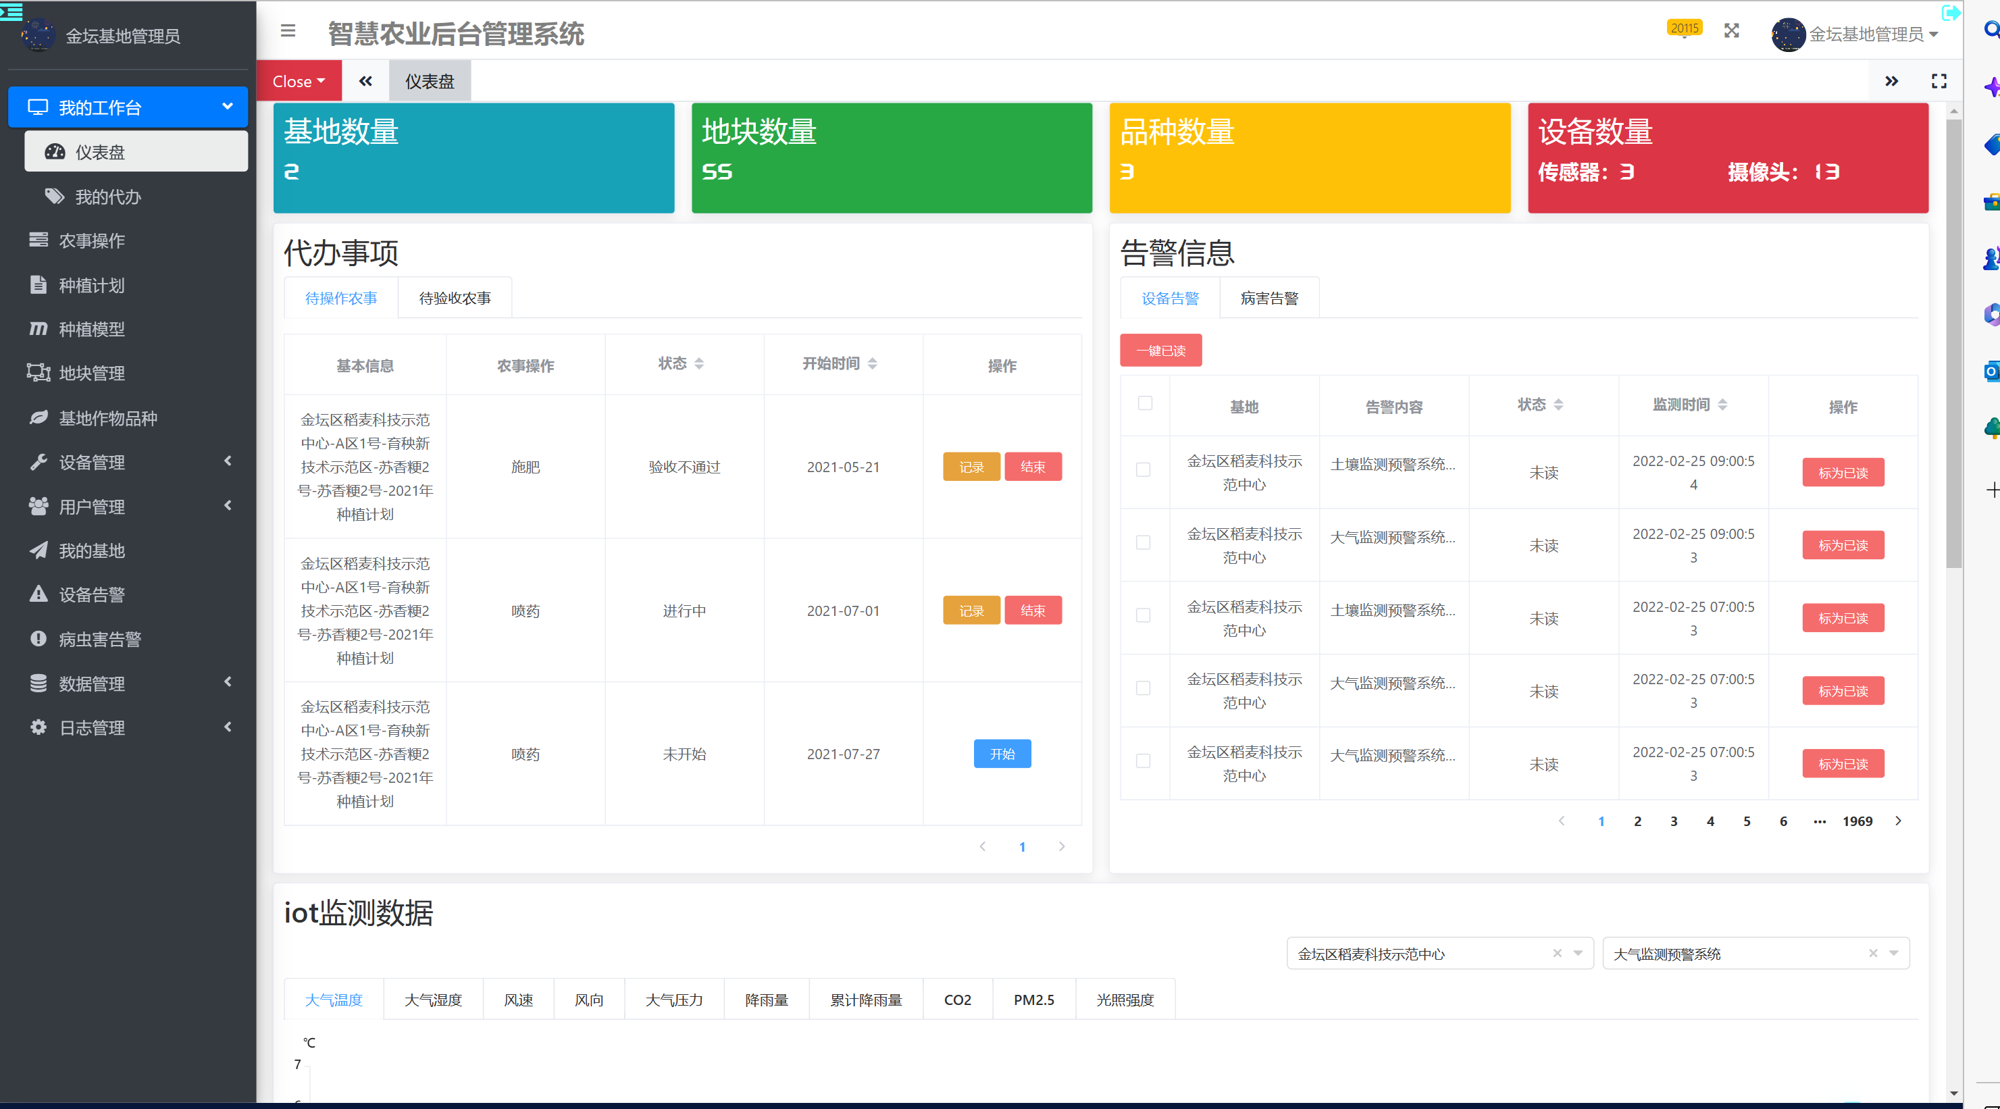
Task: Go to alarm page 2
Action: click(1637, 821)
